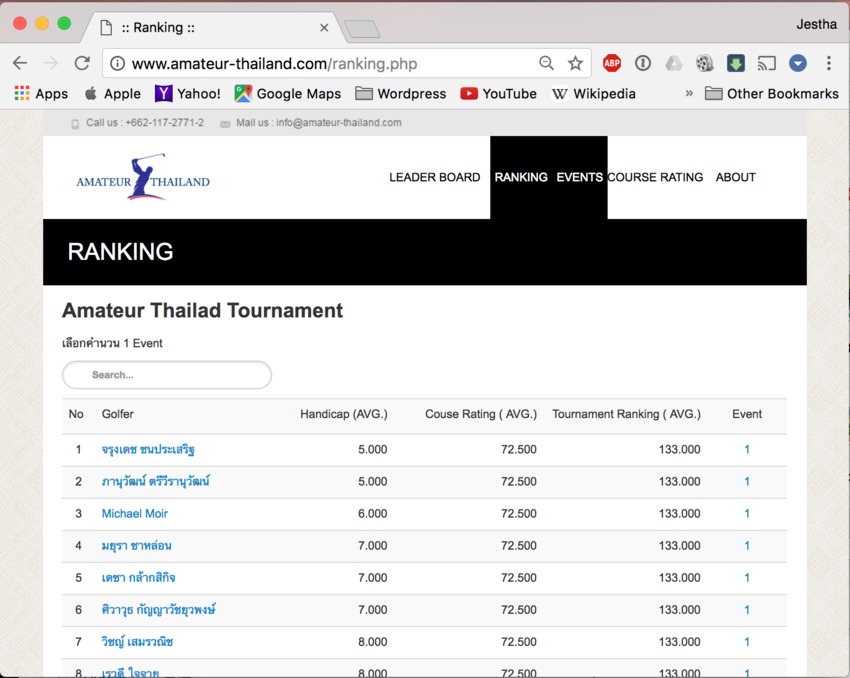Viewport: 850px width, 678px height.
Task: Click the Event 1 link for Michael Moir
Action: click(x=746, y=513)
